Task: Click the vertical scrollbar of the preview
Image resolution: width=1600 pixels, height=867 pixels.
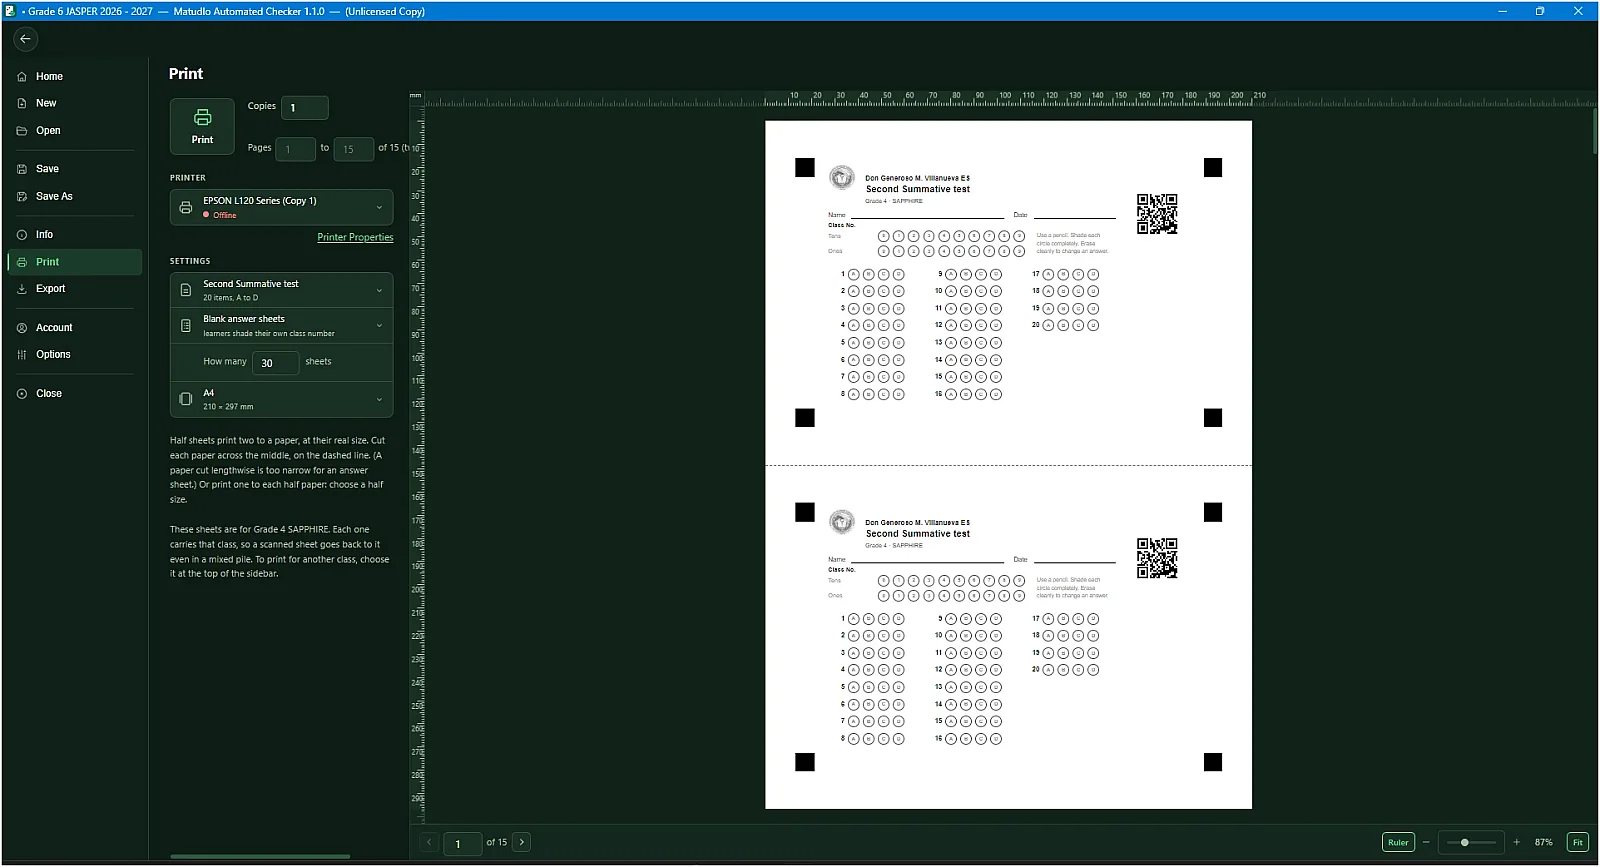Action: tap(1594, 131)
